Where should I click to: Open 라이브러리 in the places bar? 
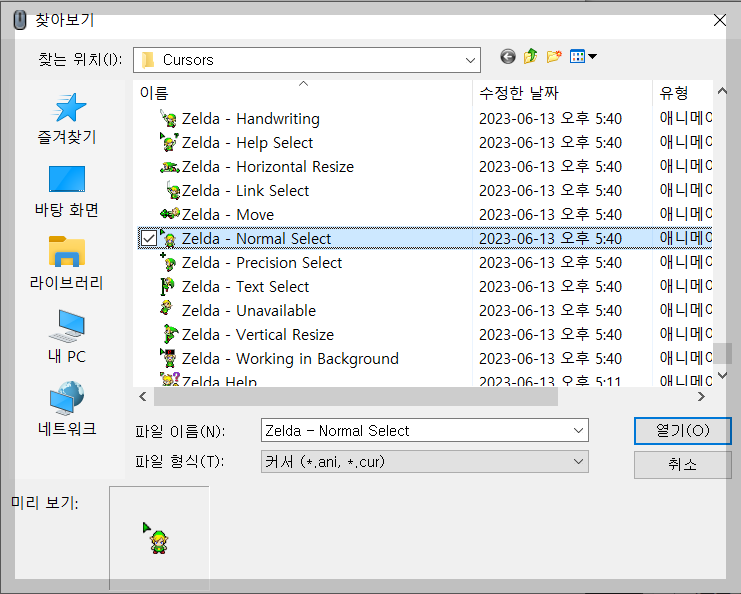pyautogui.click(x=67, y=264)
